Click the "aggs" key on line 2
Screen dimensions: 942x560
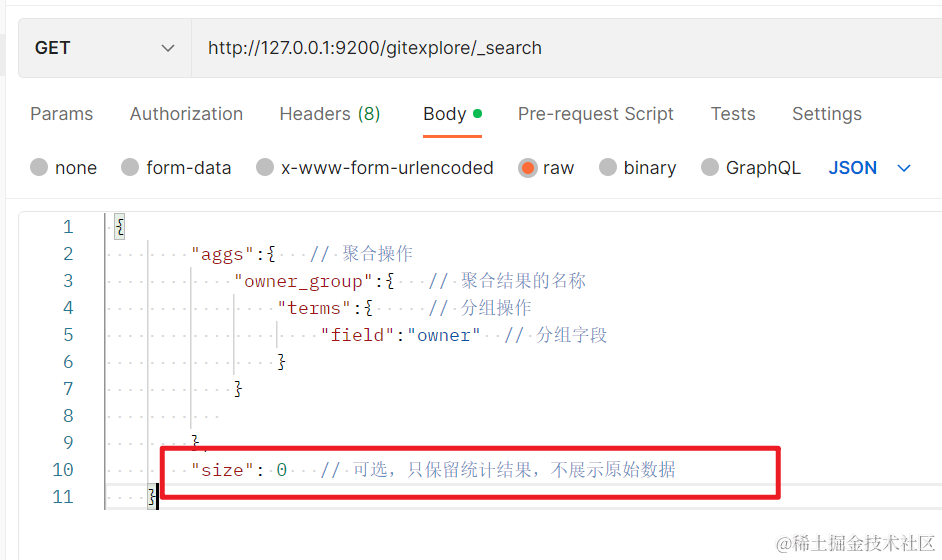pos(222,254)
